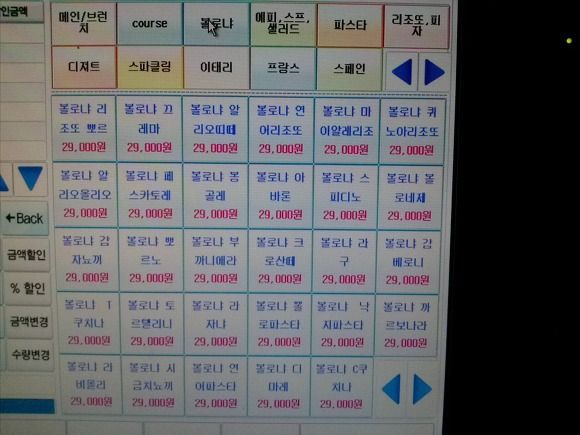Select menu item 볼로냐 마이알레리조
Image resolution: width=580 pixels, height=435 pixels.
tap(346, 131)
